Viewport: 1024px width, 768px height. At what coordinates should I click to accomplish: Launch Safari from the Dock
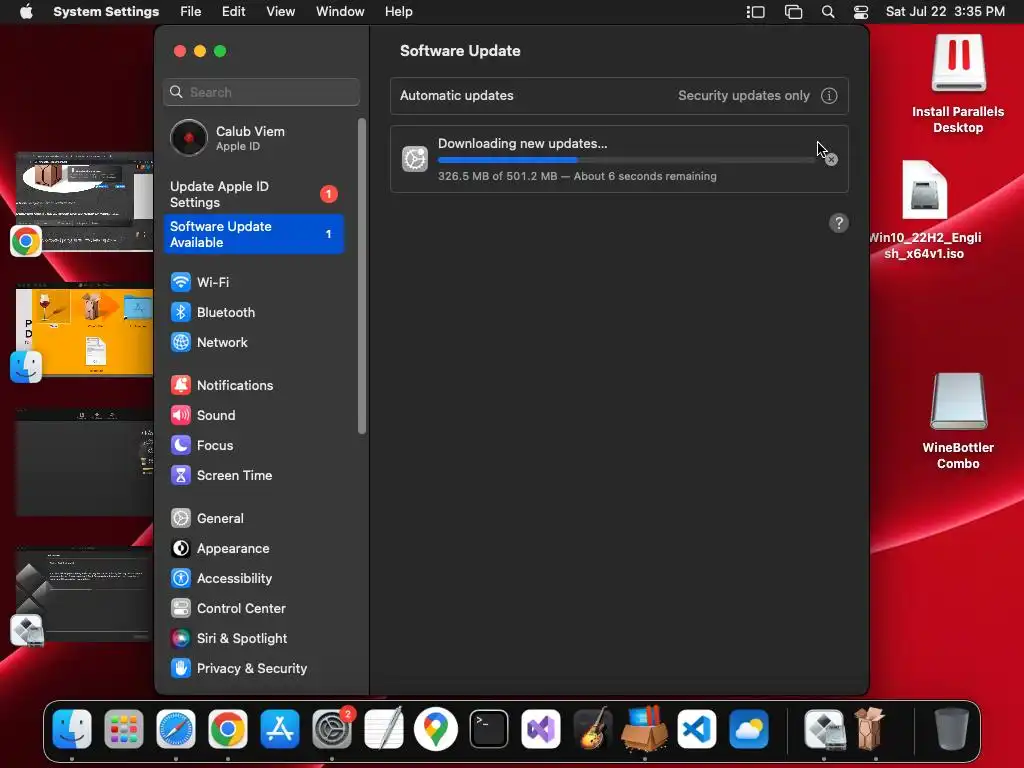(176, 729)
